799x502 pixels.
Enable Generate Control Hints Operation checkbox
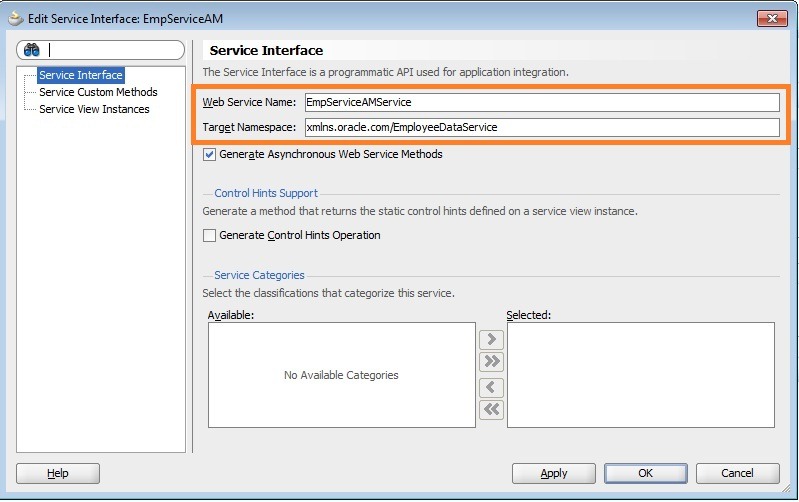pos(210,236)
